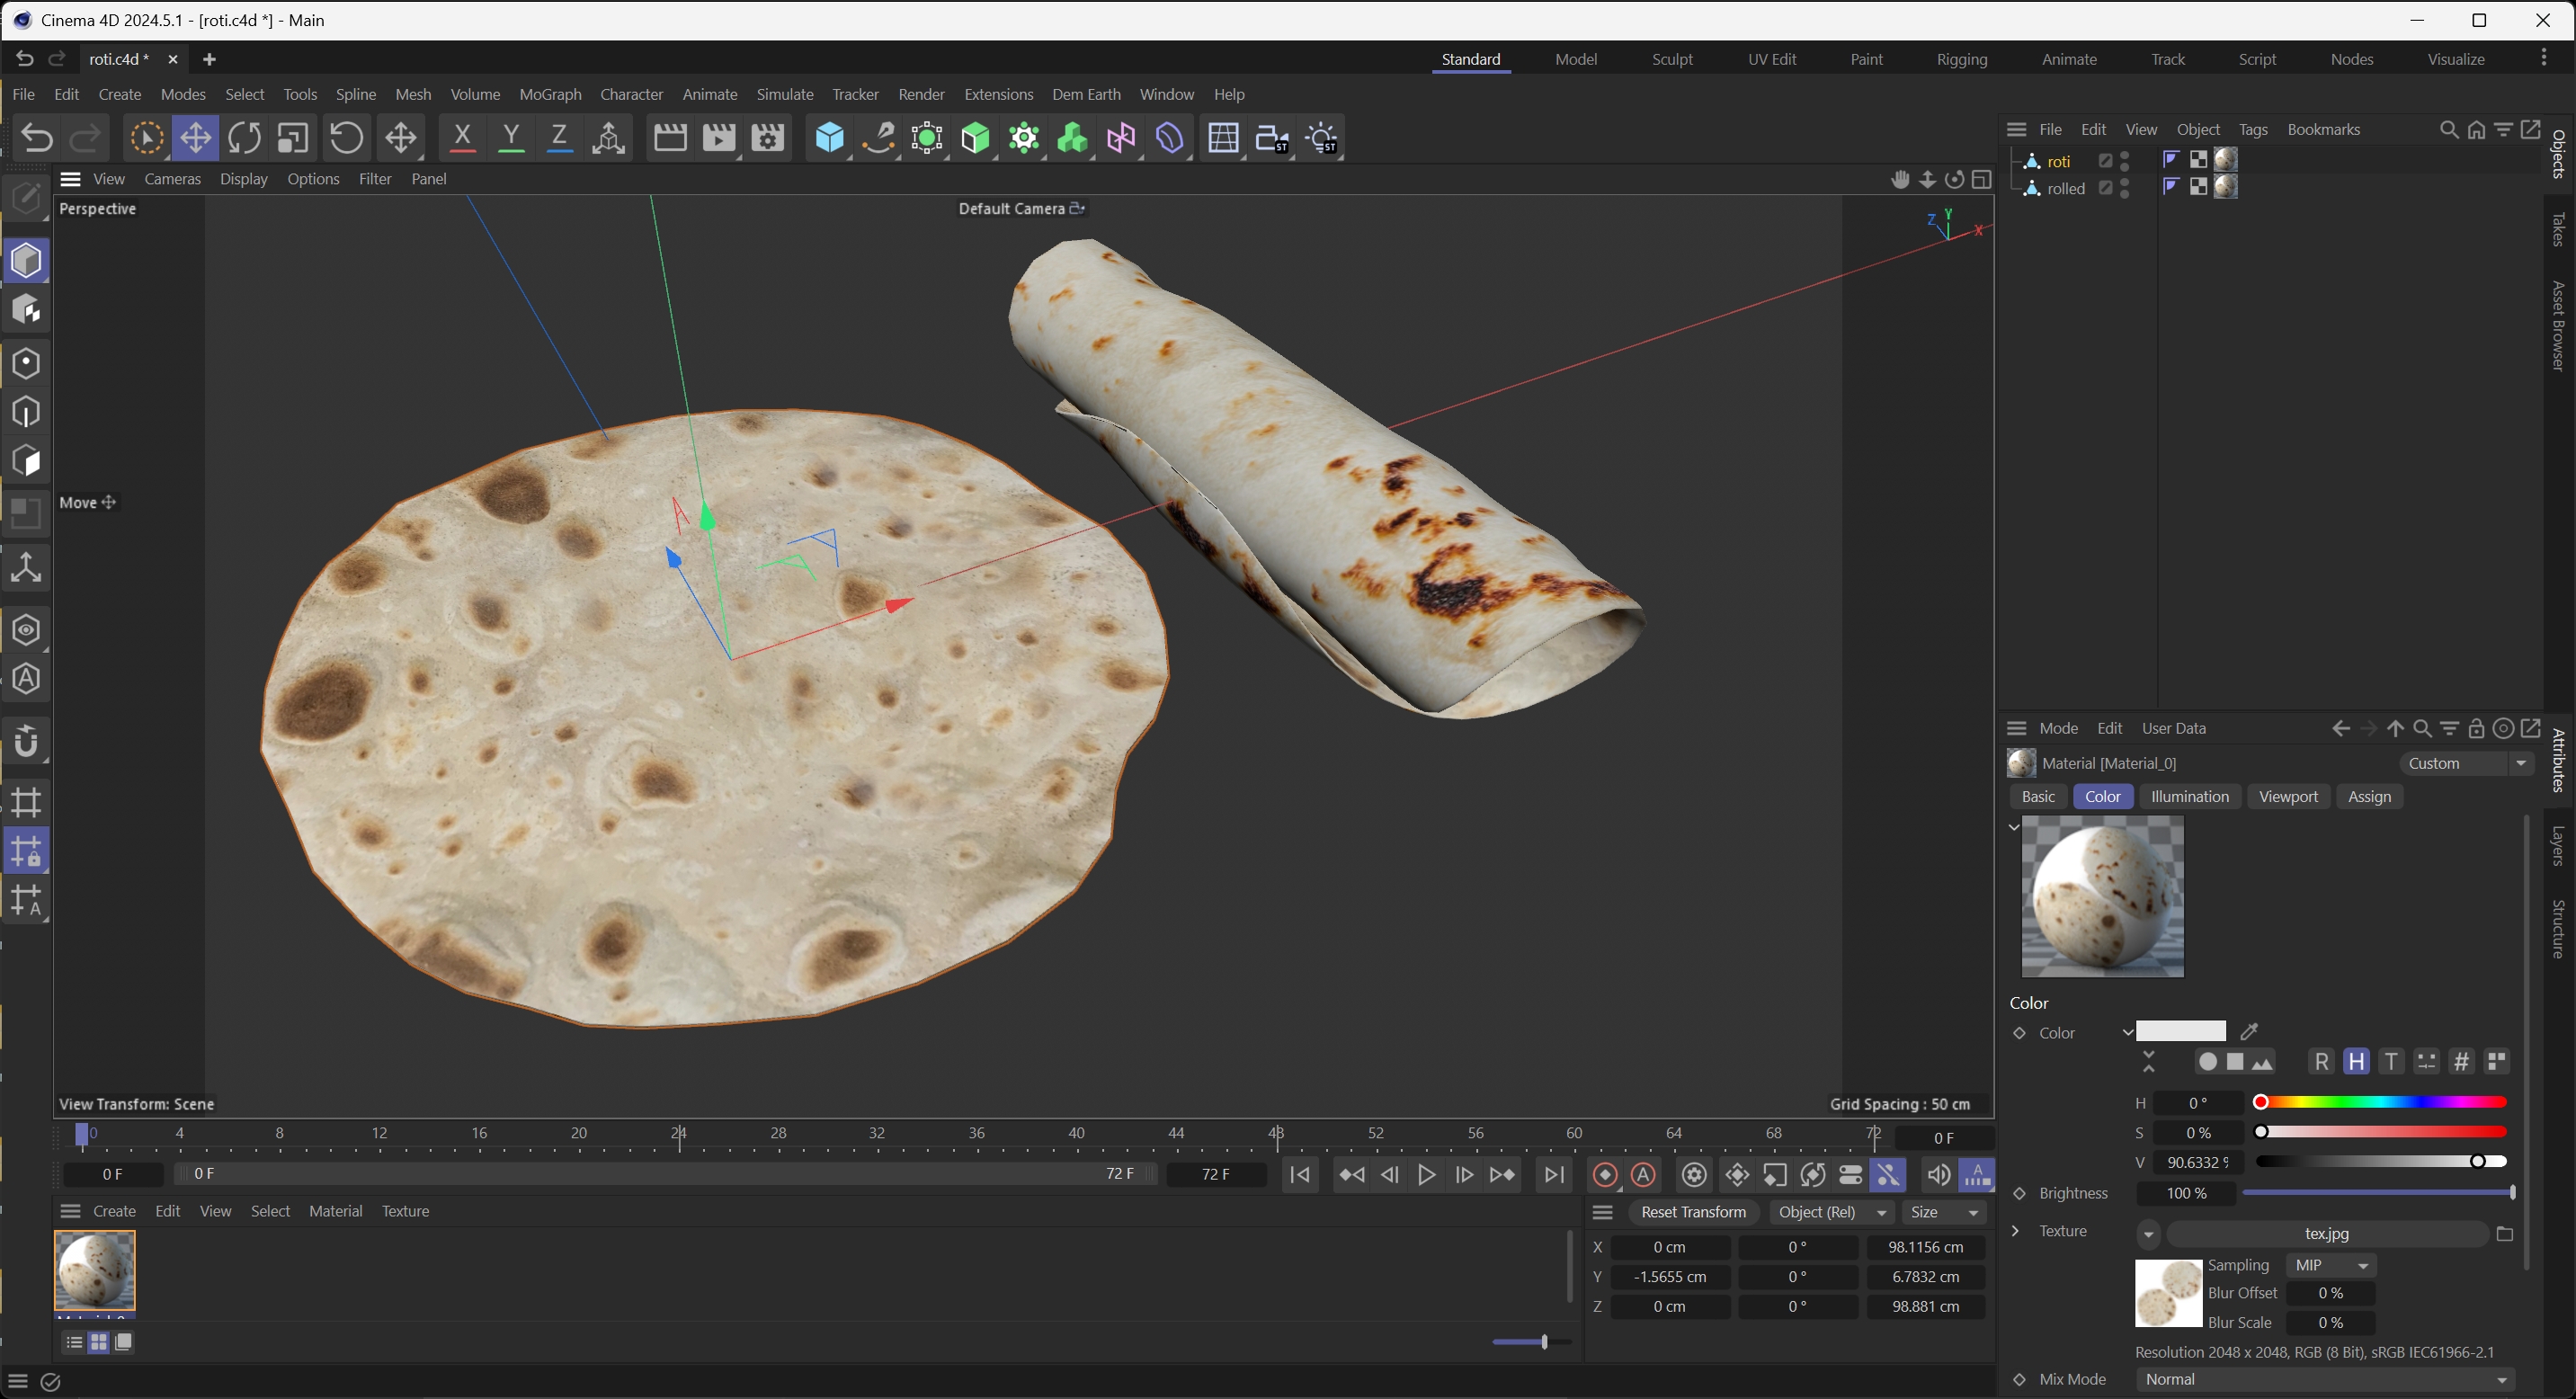Open the Mix Mode Normal dropdown
This screenshot has height=1399, width=2576.
tap(2329, 1379)
